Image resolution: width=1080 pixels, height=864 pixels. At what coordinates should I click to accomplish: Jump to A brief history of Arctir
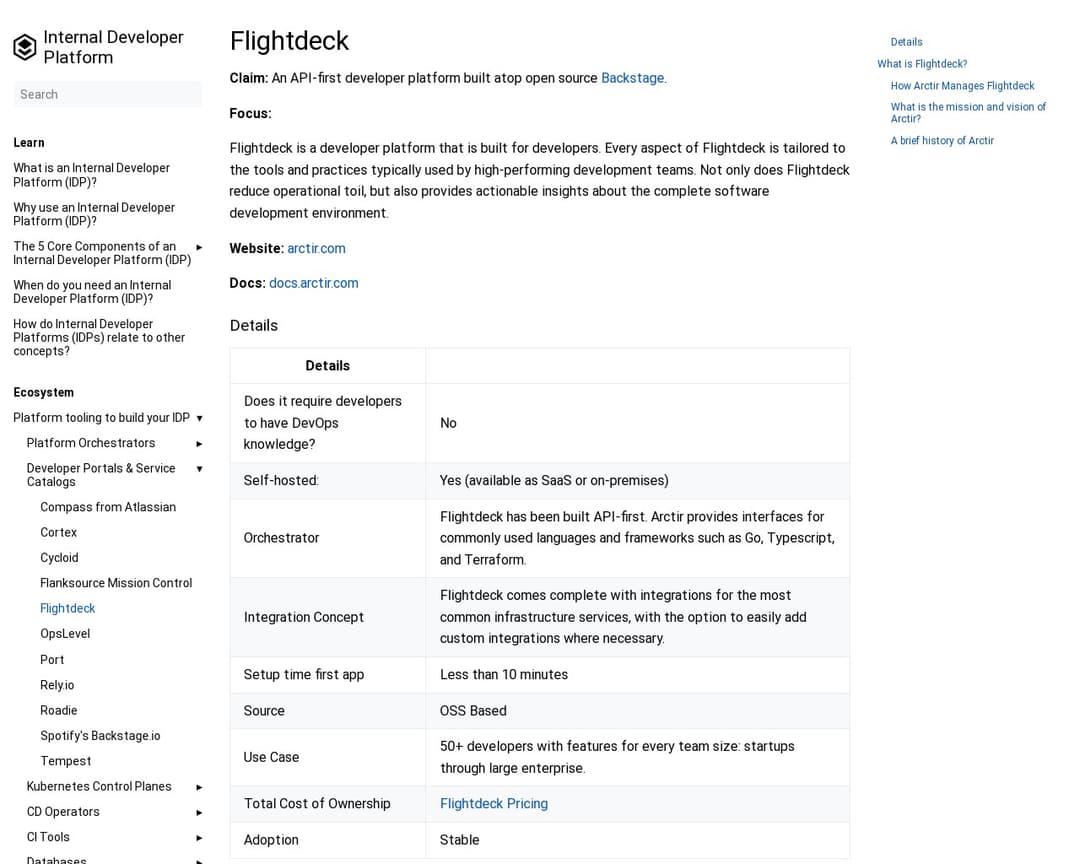942,141
